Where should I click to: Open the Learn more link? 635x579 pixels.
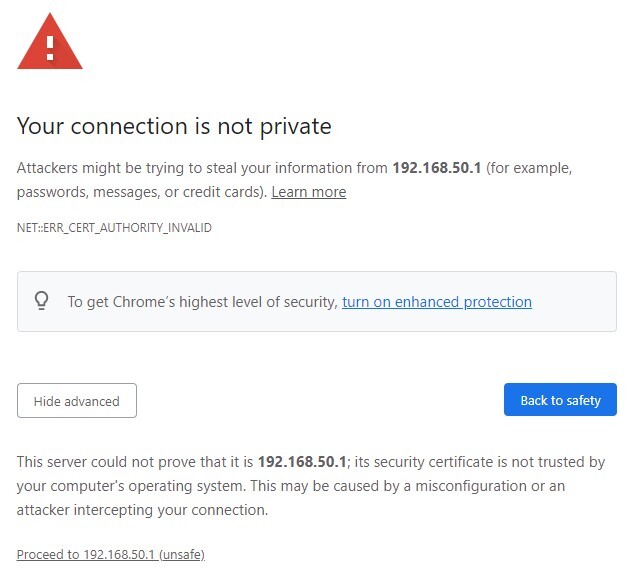(x=308, y=192)
